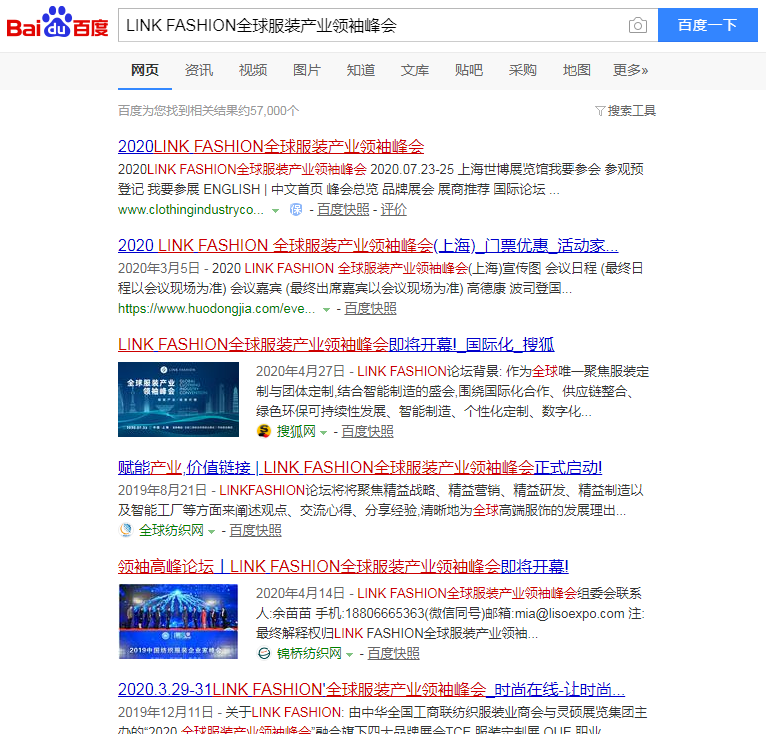Screen dimensions: 767x734
Task: Click the 百度一下 search button
Action: click(707, 25)
